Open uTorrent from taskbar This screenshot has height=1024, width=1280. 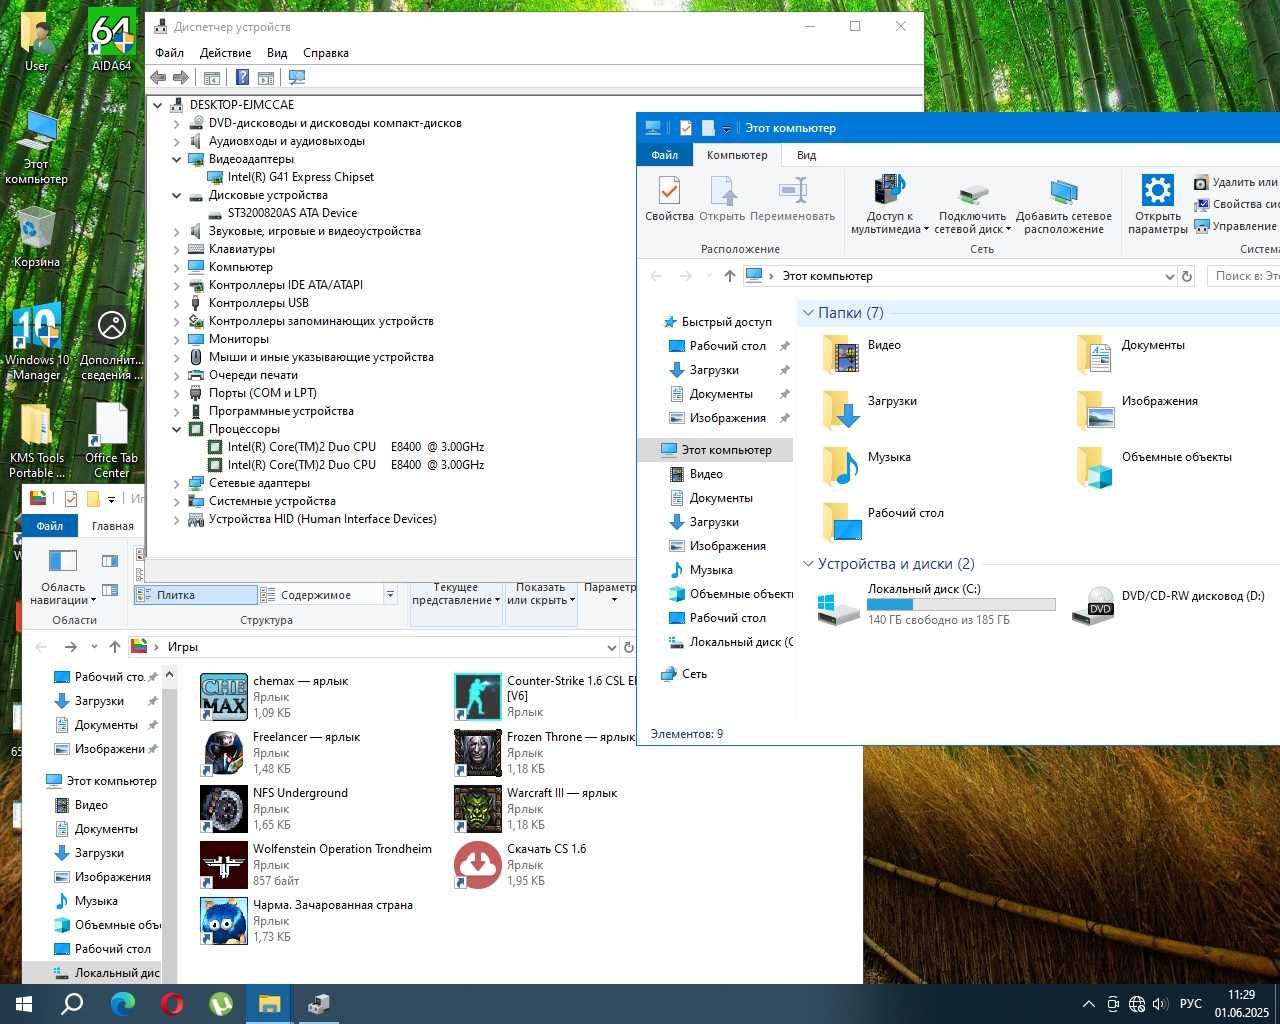[220, 1004]
